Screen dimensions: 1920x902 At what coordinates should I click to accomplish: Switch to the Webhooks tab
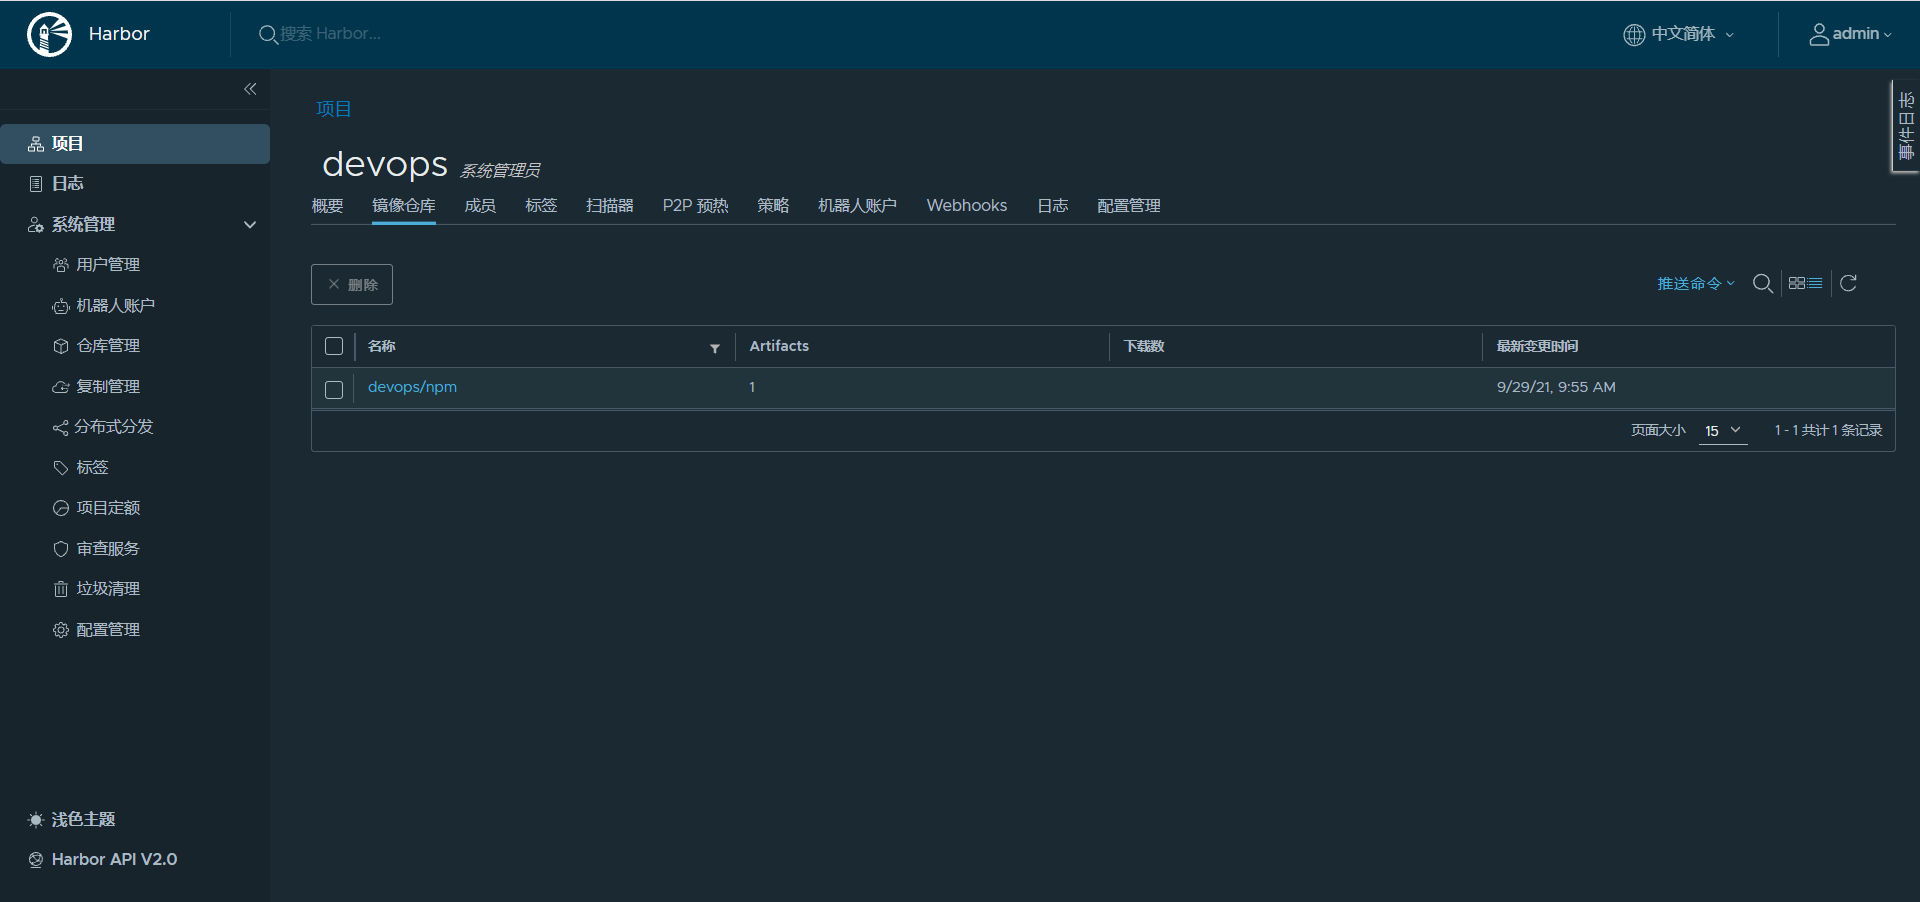pos(967,206)
